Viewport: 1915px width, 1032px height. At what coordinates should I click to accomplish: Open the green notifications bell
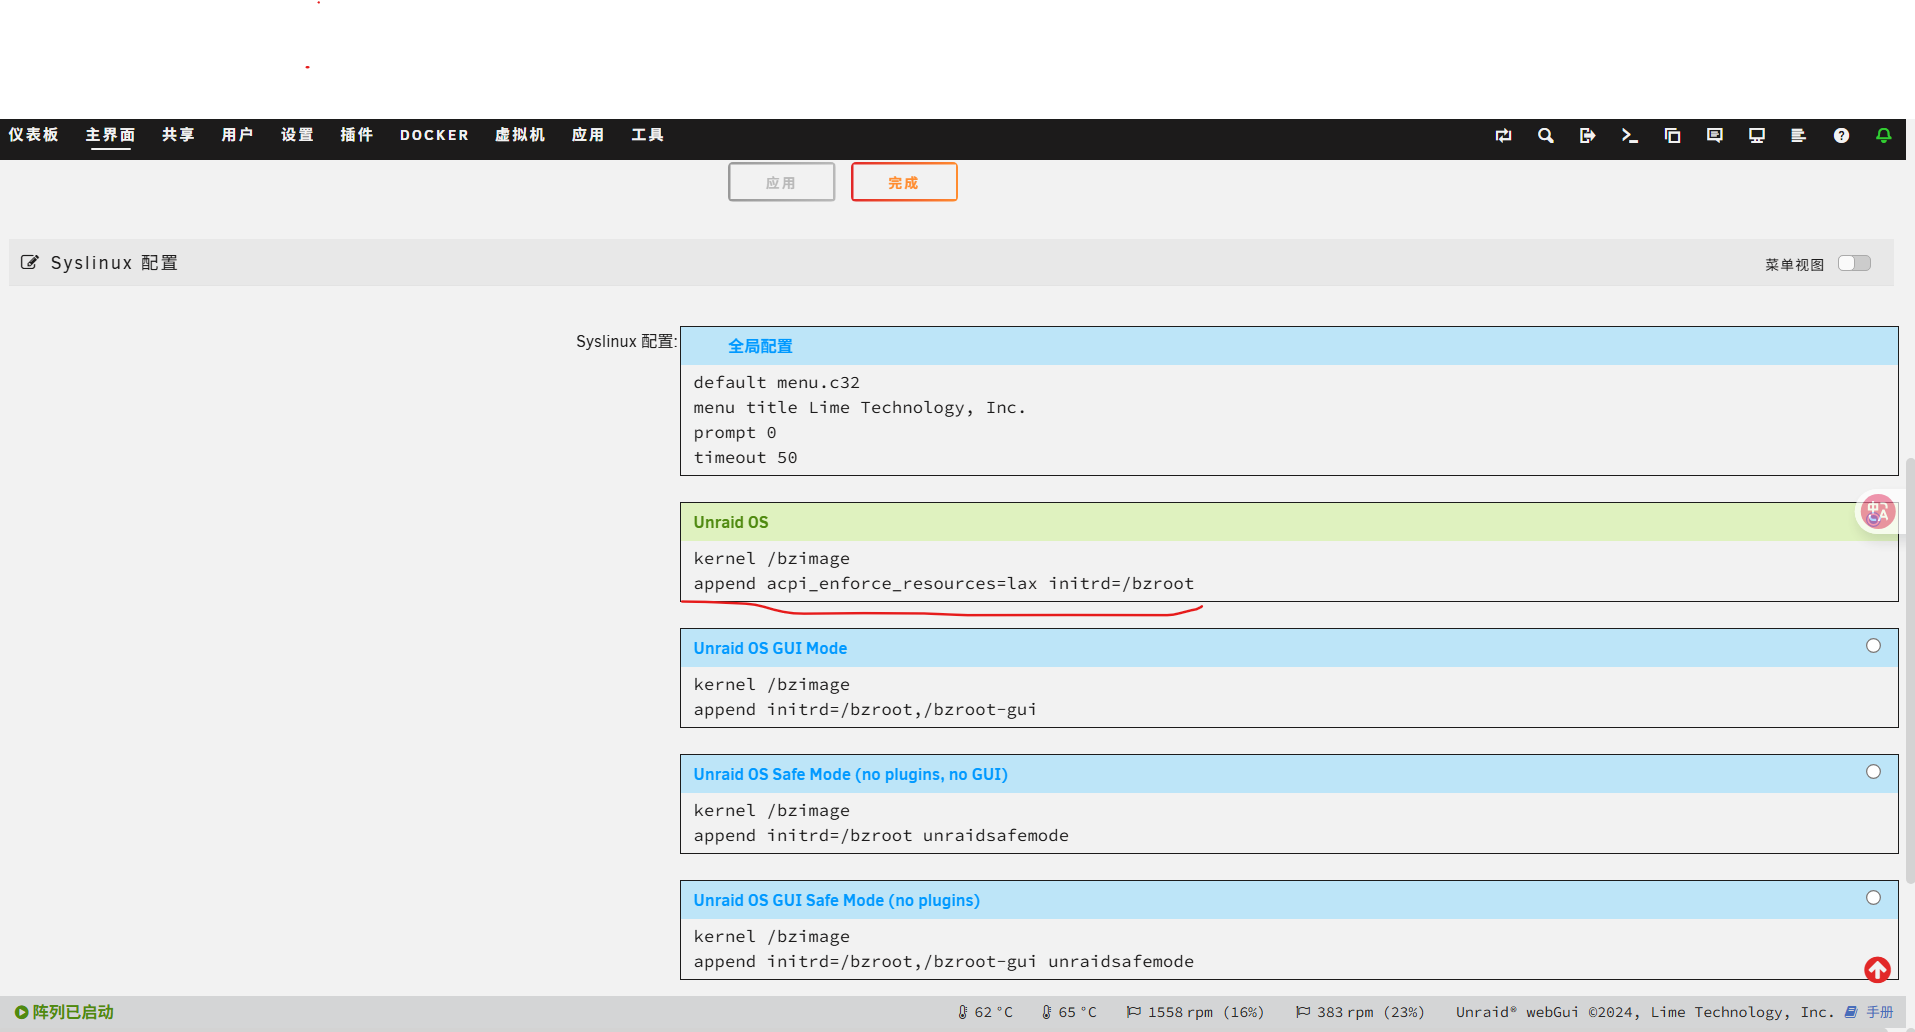coord(1883,135)
